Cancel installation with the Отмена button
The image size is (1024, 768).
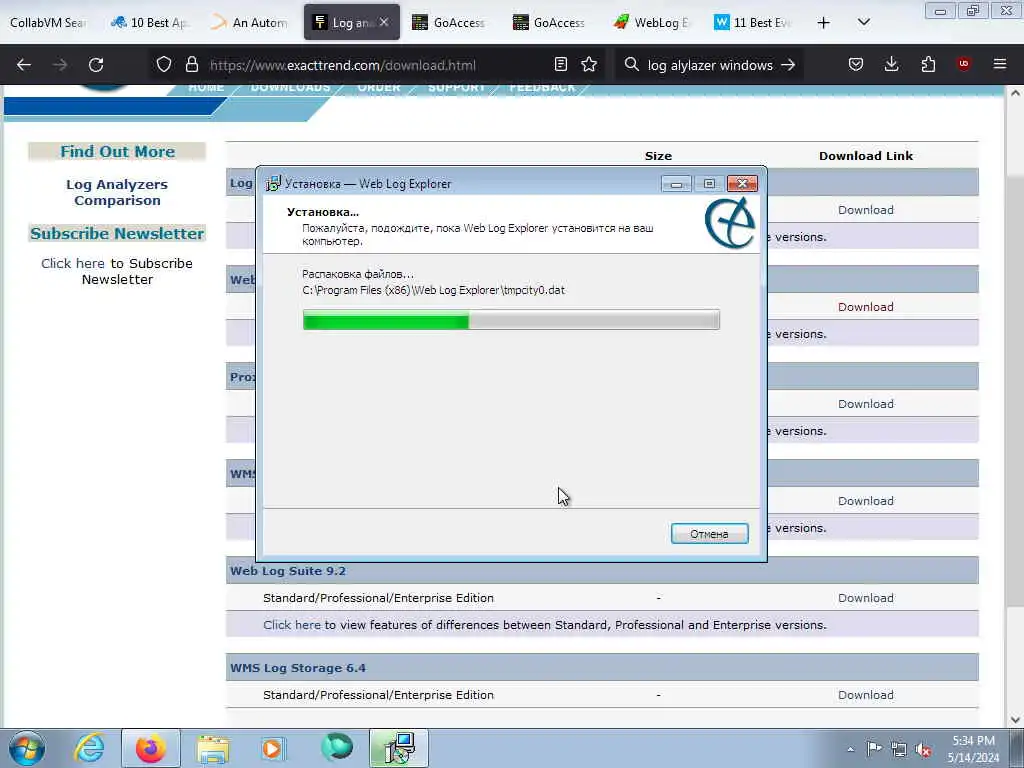[709, 534]
